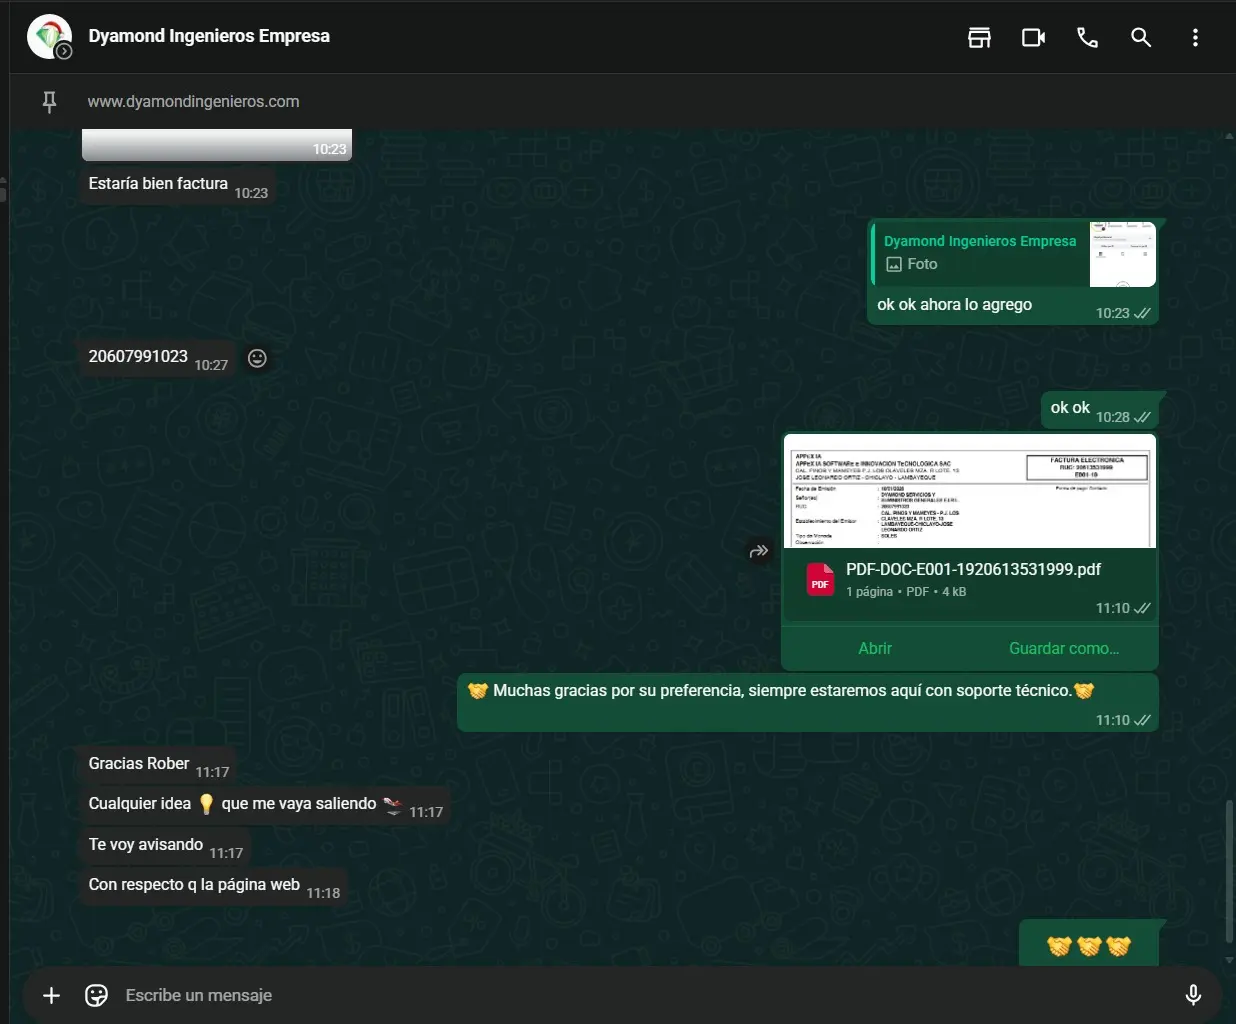Viewport: 1236px width, 1024px height.
Task: Open the chat options three-dot menu
Action: (1195, 38)
